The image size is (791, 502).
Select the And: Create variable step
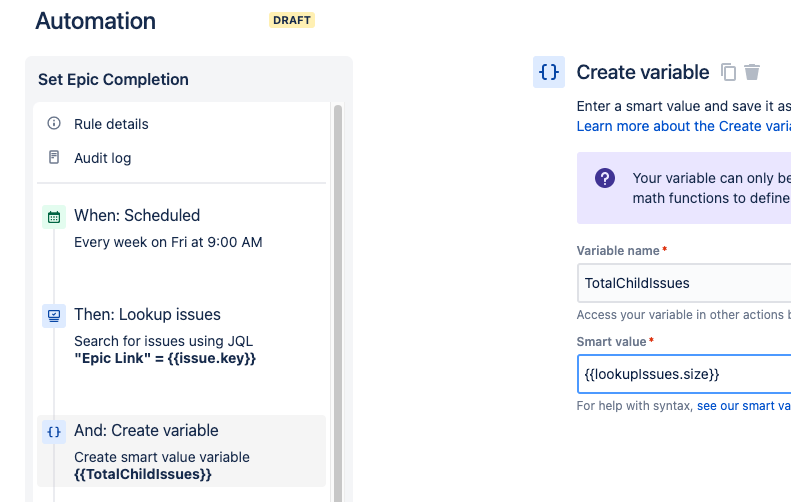146,431
